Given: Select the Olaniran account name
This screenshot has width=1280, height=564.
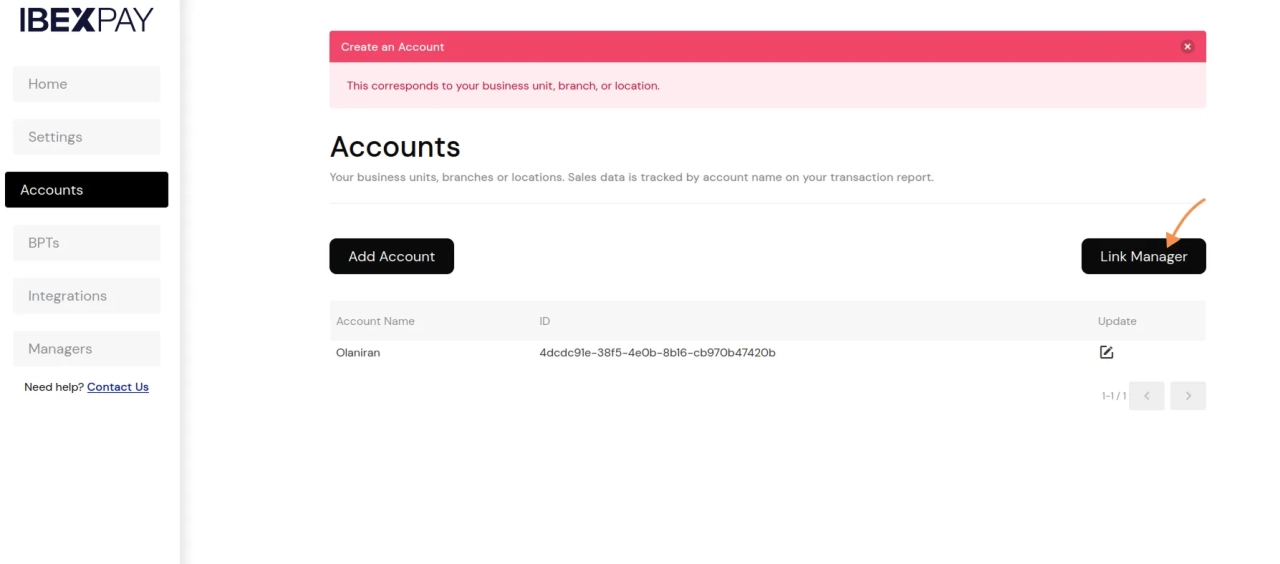Looking at the screenshot, I should click(x=358, y=353).
